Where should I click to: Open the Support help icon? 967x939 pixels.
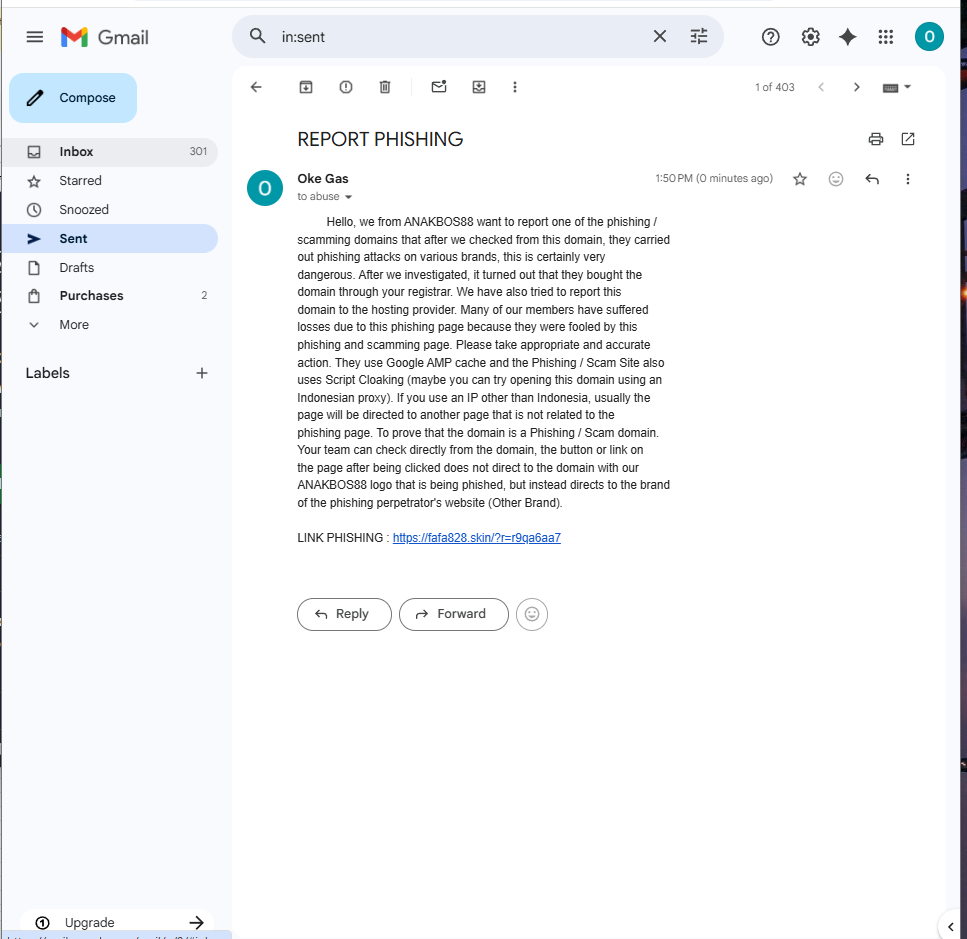(770, 37)
